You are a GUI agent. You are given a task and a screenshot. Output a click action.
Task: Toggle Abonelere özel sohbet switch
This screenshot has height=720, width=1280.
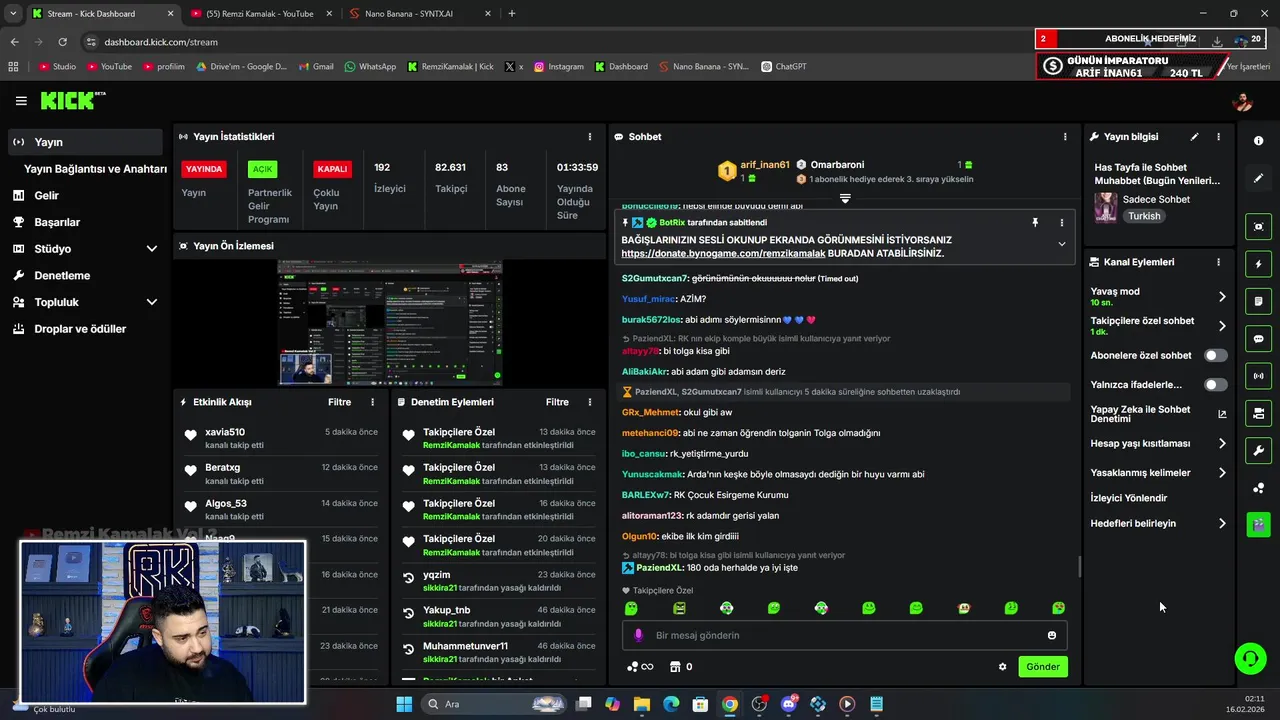[1215, 355]
